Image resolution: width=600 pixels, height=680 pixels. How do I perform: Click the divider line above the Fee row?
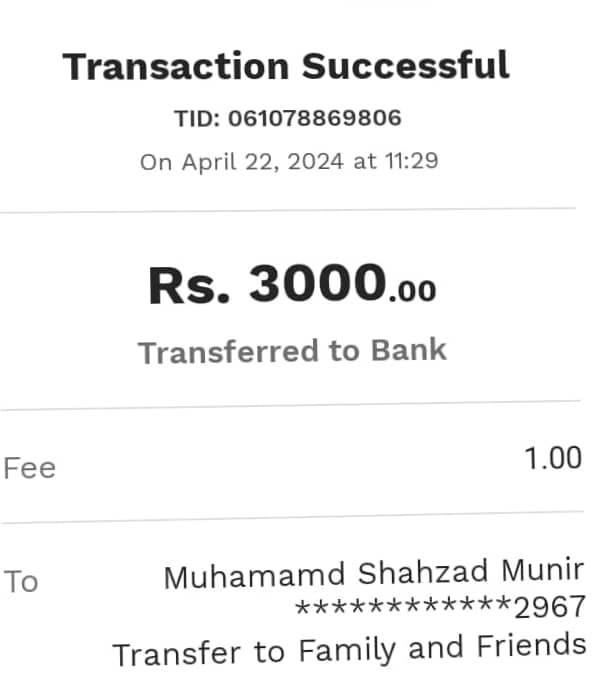(290, 405)
